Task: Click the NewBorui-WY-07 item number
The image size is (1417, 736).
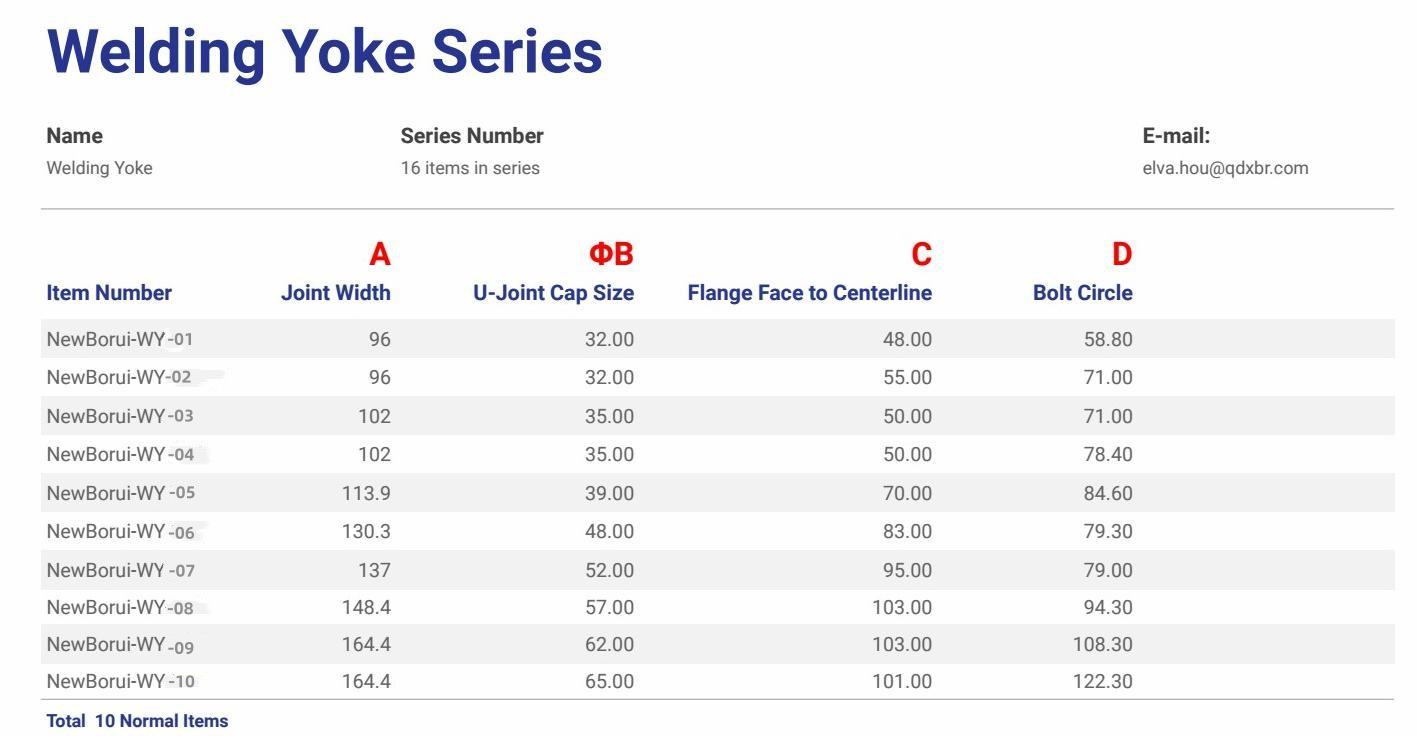Action: click(121, 570)
